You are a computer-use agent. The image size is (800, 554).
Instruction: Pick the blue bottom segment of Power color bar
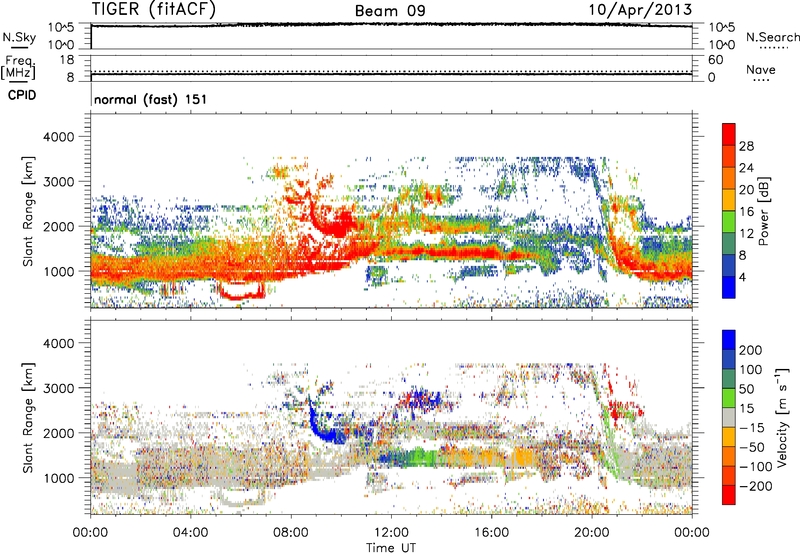point(729,287)
